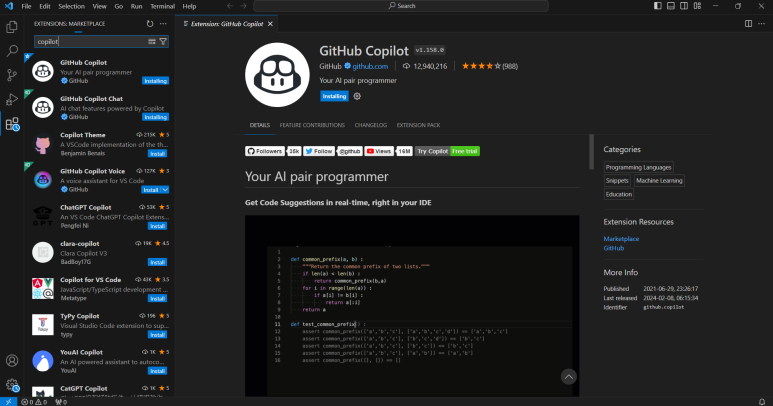
Task: Click the manage gear beside Installing button
Action: (x=357, y=97)
